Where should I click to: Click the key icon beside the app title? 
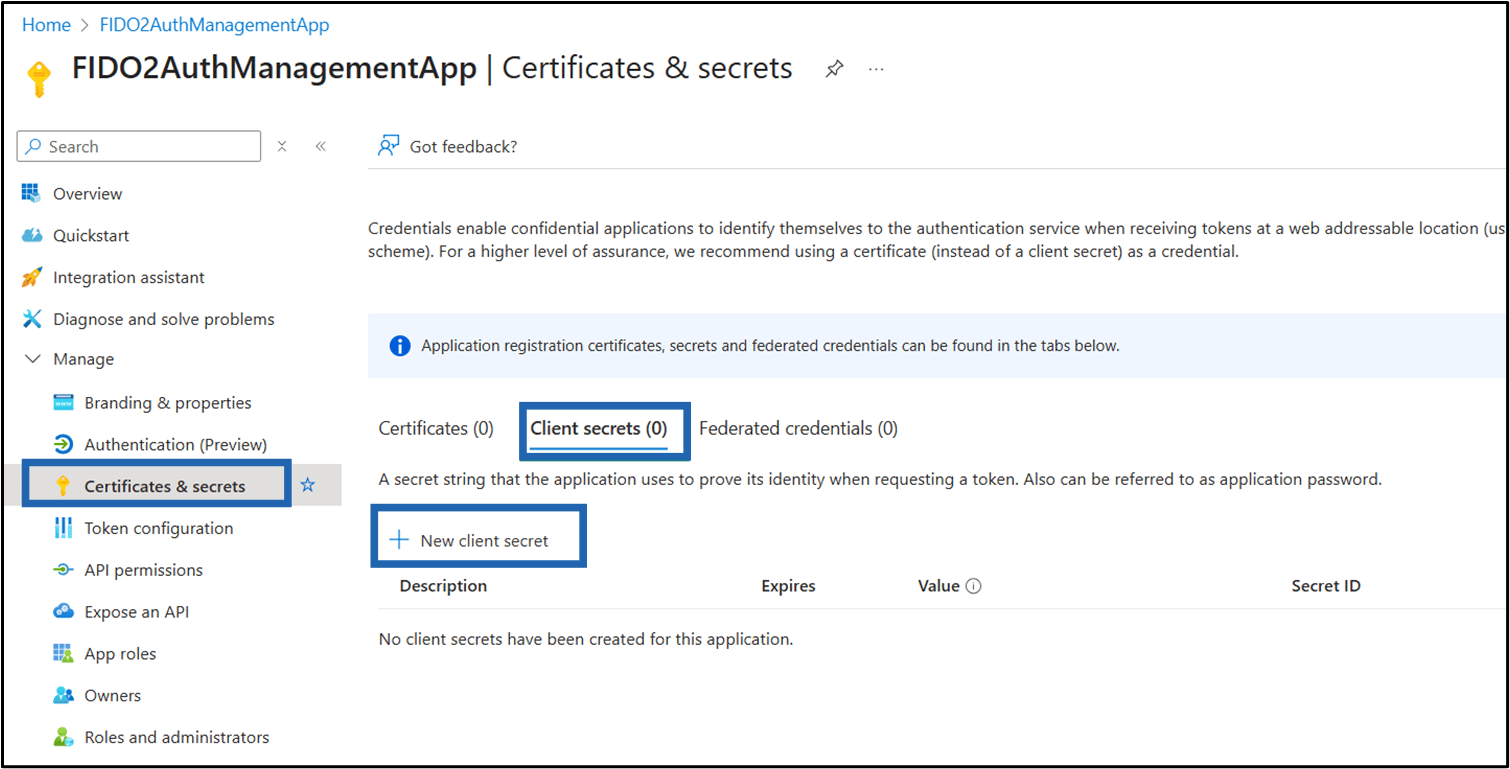coord(39,79)
